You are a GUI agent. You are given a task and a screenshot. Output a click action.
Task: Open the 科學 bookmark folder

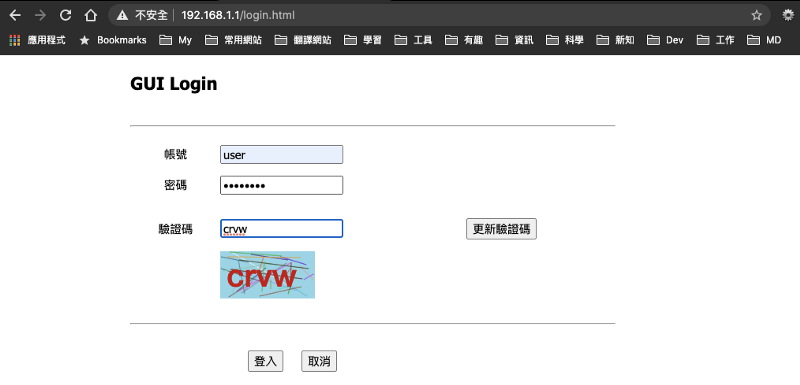[565, 40]
